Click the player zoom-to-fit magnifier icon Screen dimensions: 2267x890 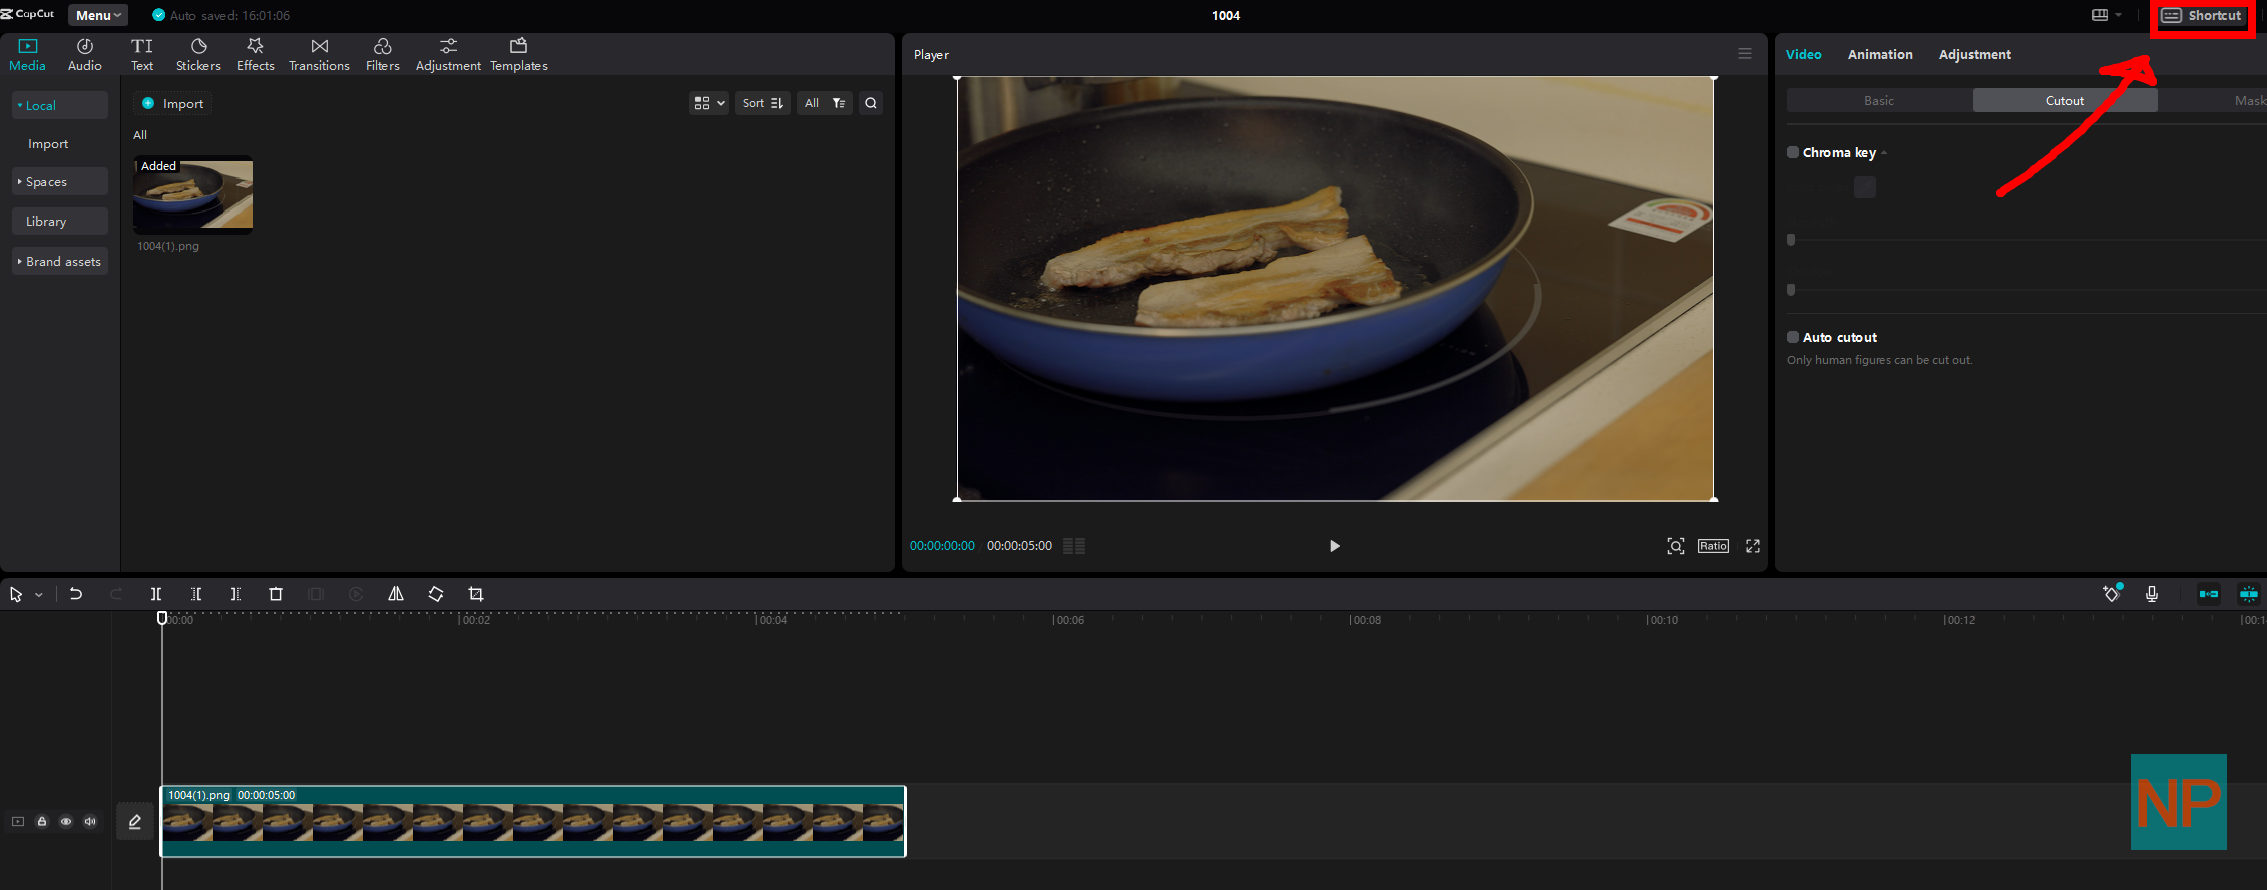coord(1676,546)
